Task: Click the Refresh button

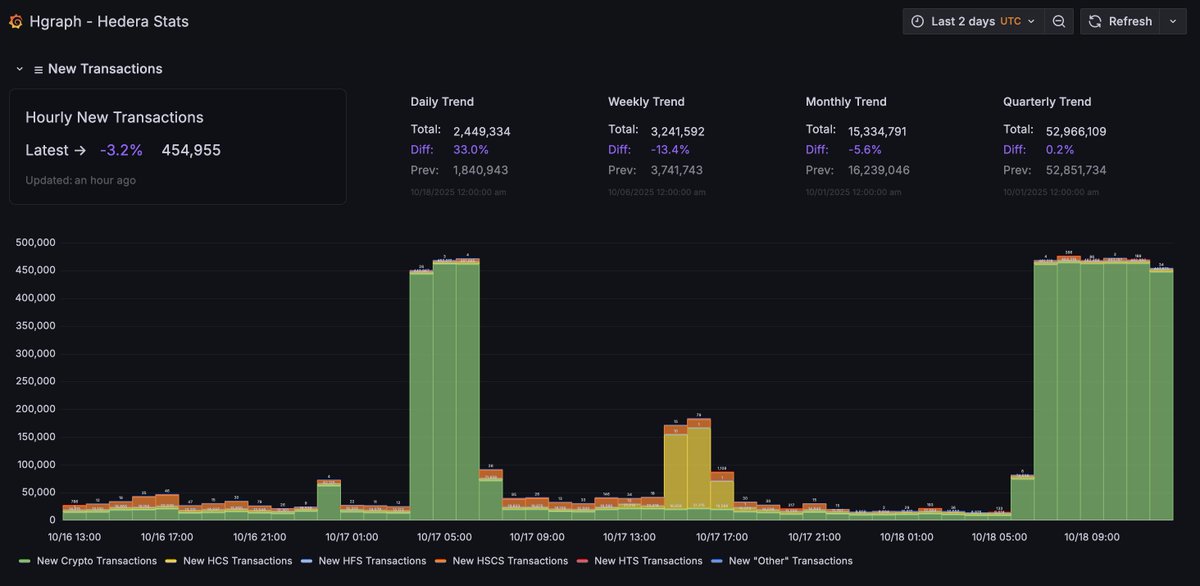Action: click(x=1120, y=21)
